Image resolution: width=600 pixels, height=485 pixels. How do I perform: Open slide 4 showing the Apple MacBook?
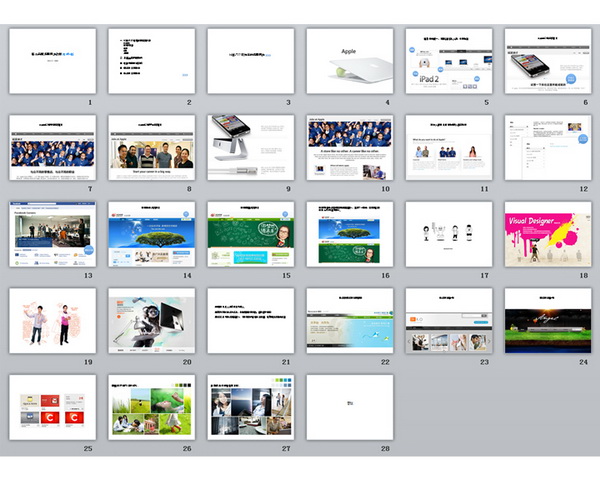point(349,60)
